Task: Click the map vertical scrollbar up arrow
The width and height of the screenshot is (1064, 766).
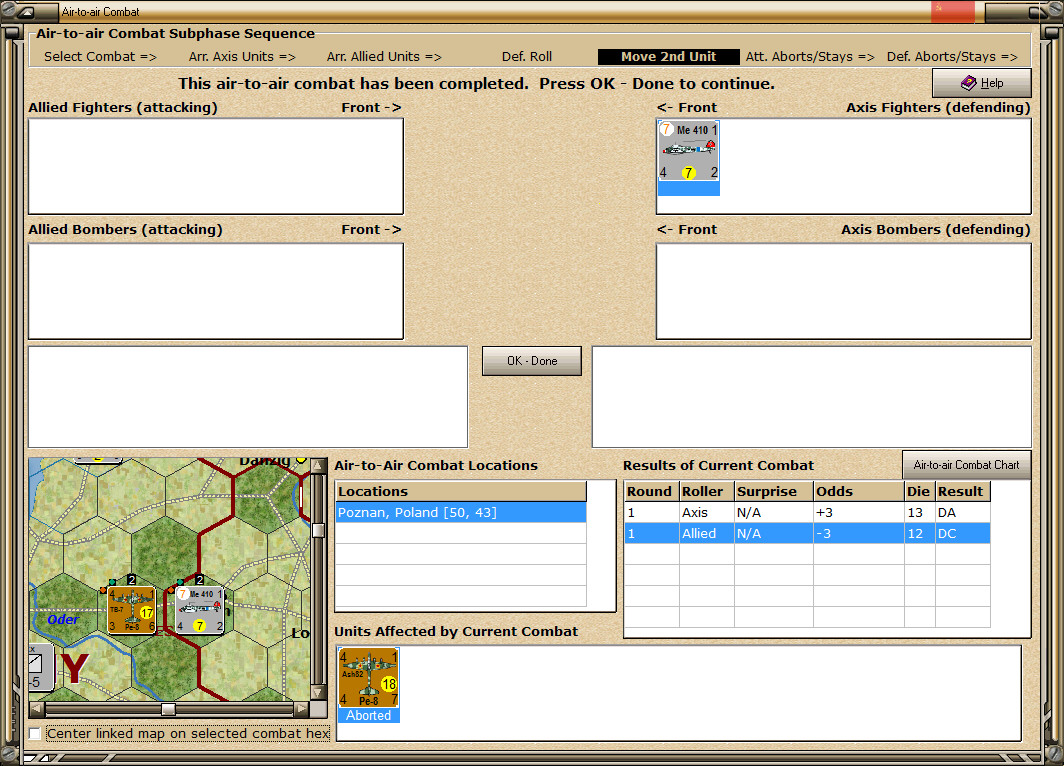Action: pos(317,465)
